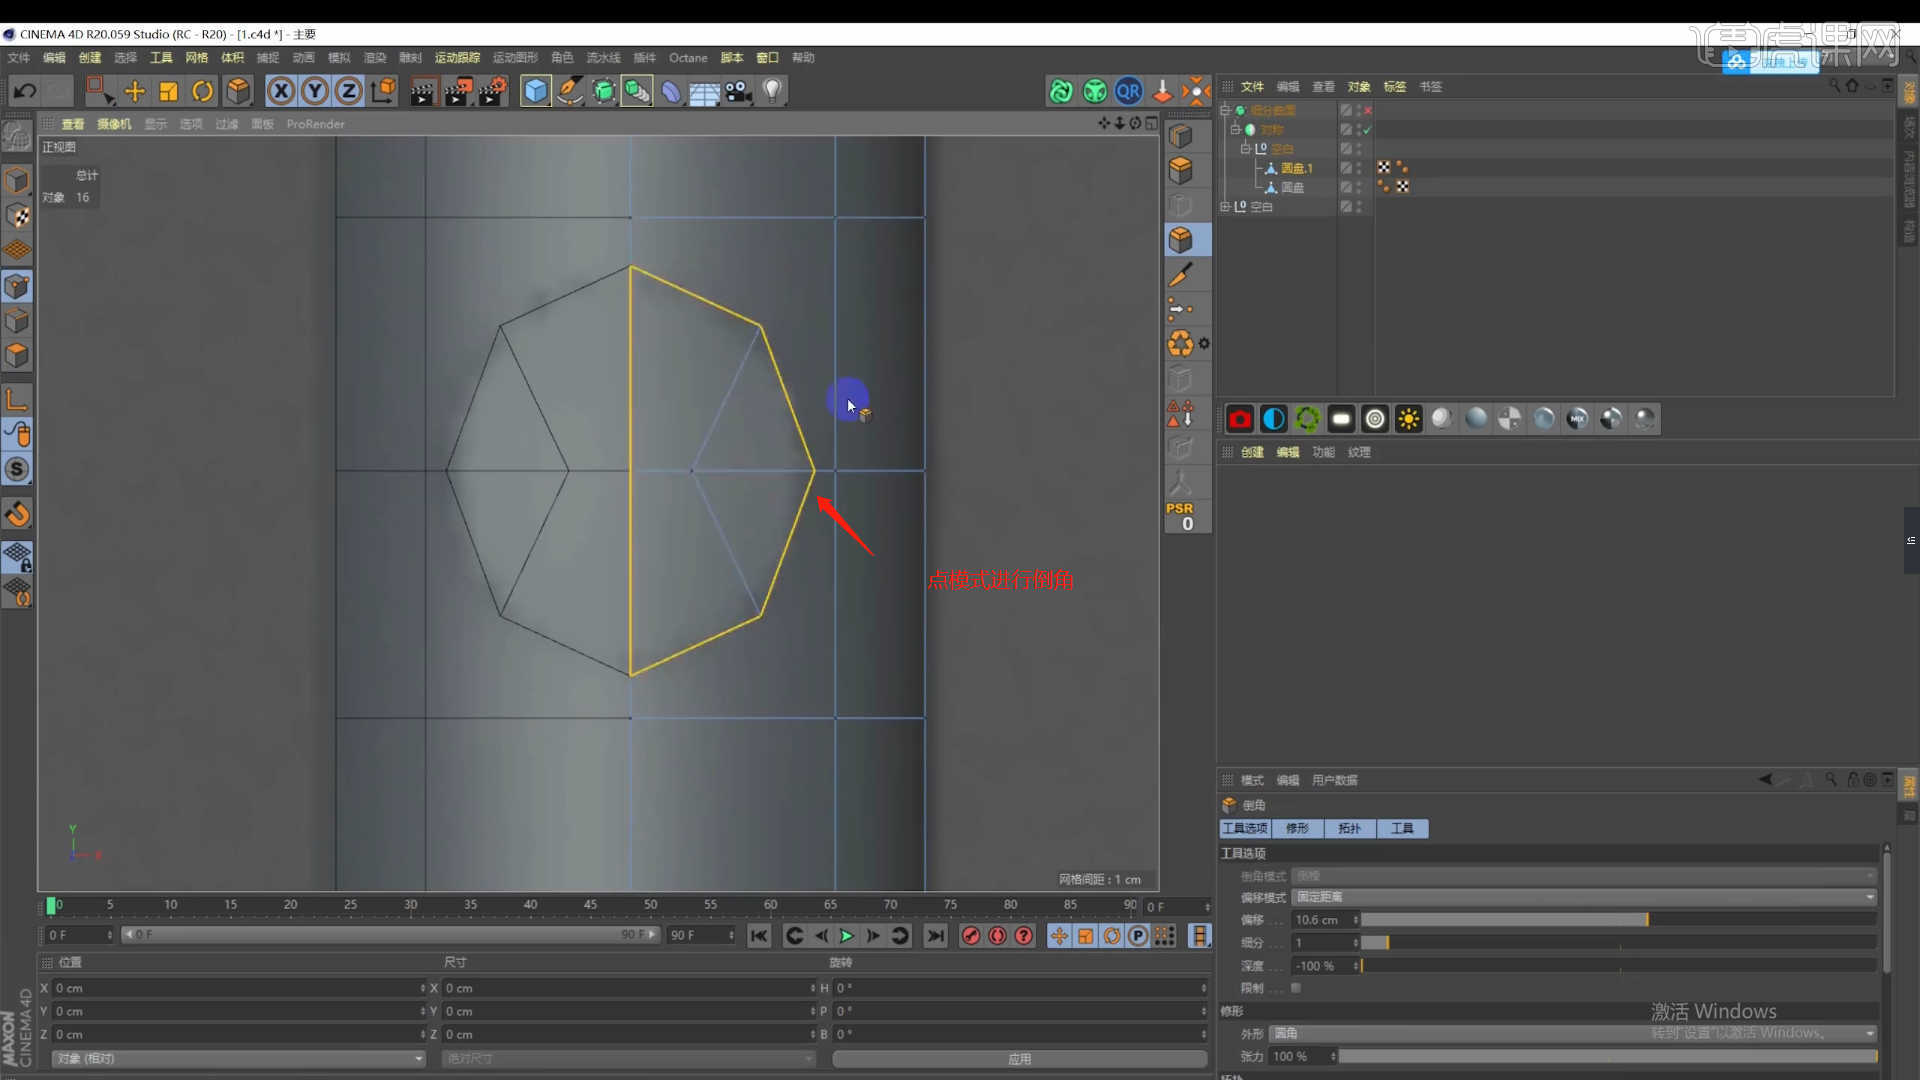This screenshot has width=1920, height=1080.
Task: Switch to the 拓扑 topology tab
Action: click(x=1349, y=828)
